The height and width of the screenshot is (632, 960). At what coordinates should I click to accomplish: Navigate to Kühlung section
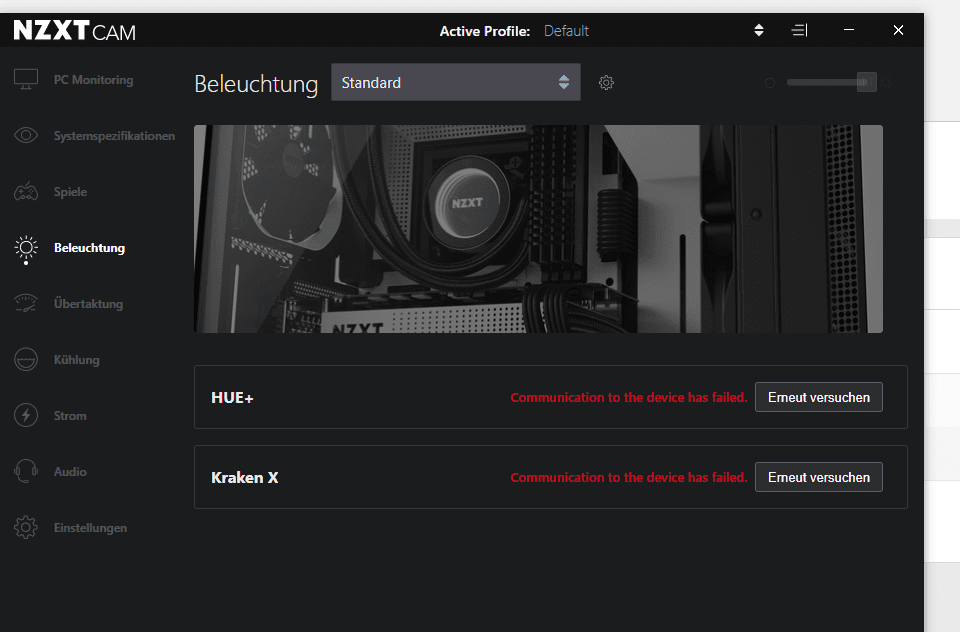pos(77,359)
